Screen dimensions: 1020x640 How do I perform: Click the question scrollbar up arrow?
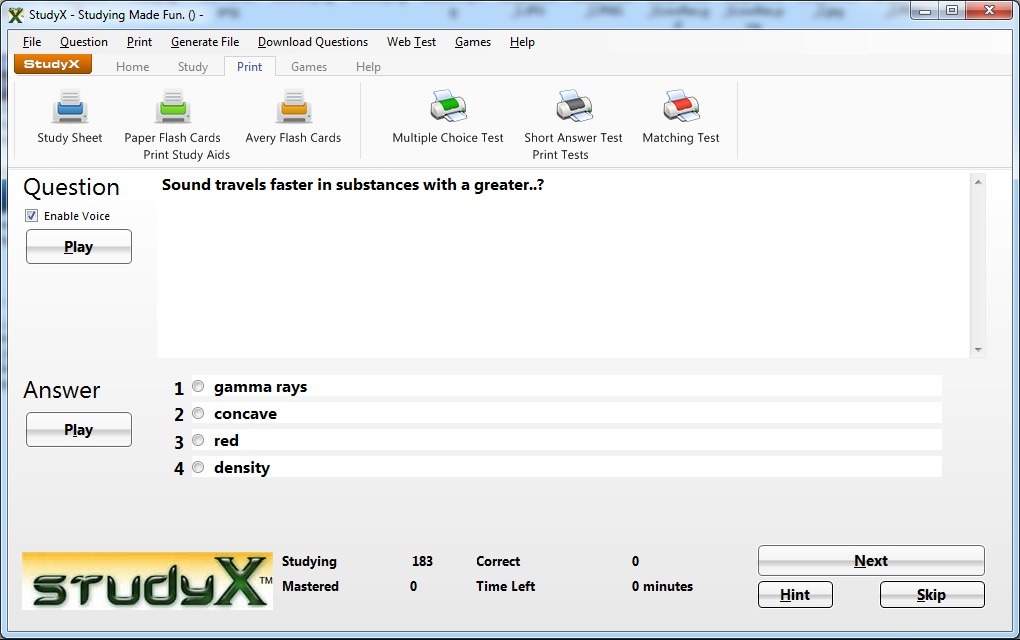[978, 182]
